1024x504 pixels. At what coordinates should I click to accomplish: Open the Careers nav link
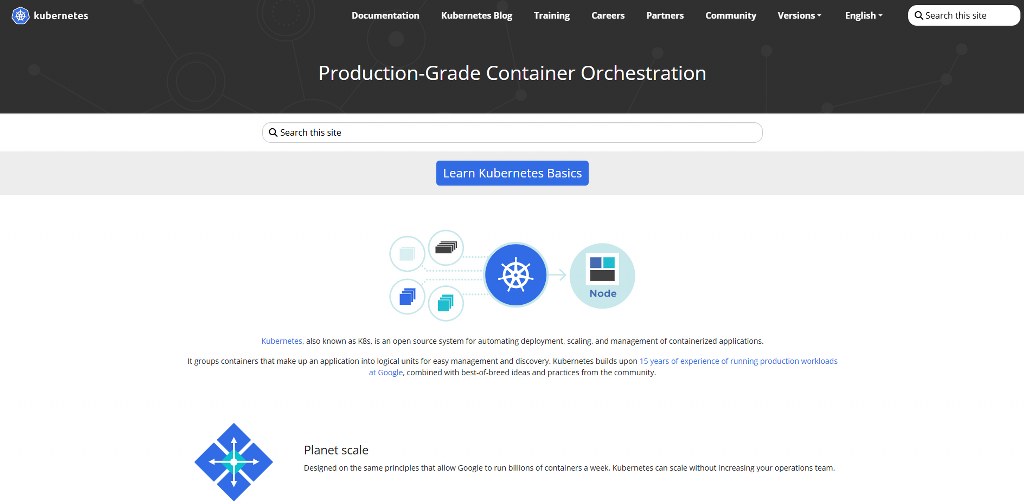coord(608,16)
